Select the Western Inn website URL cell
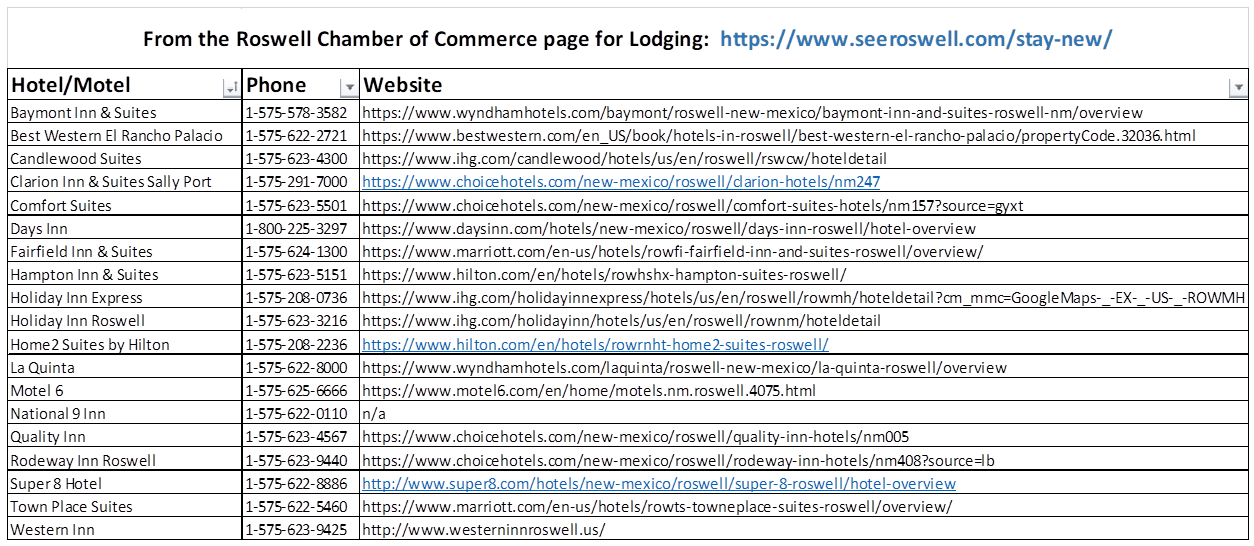 (x=483, y=530)
